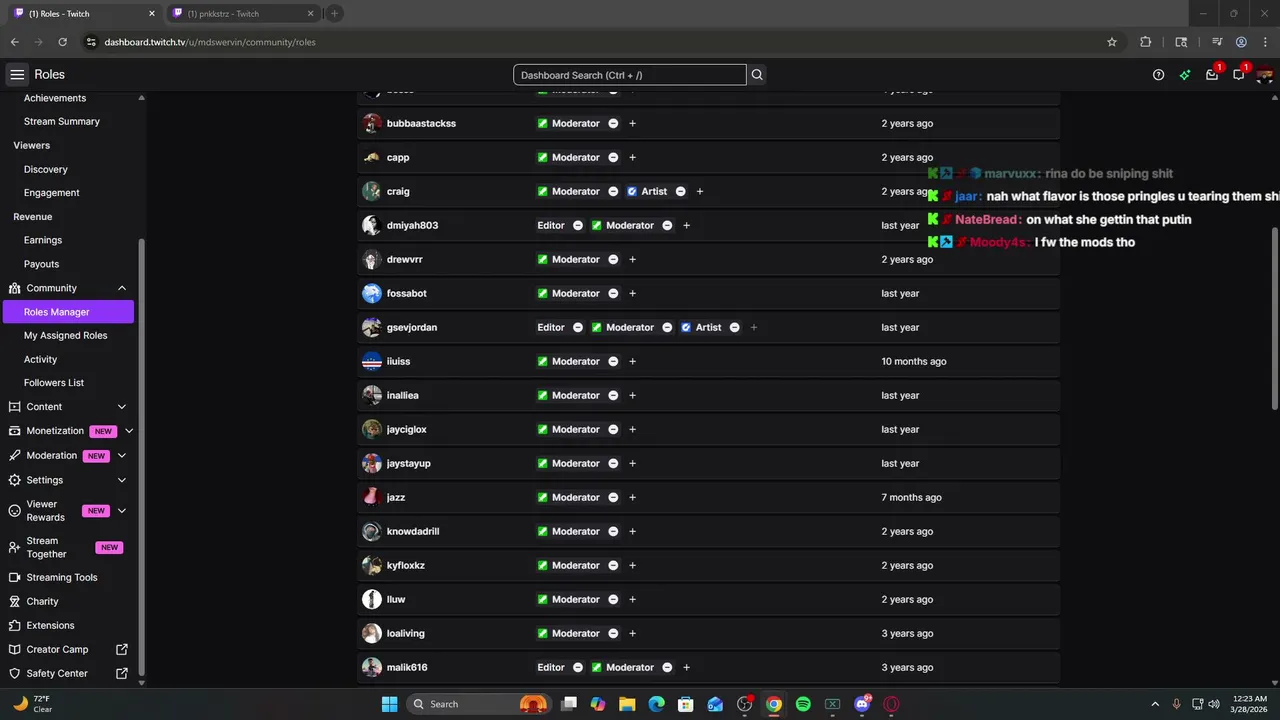Remove Editor role from dmiyah803
Screen dimensions: 1280x720
pos(577,225)
